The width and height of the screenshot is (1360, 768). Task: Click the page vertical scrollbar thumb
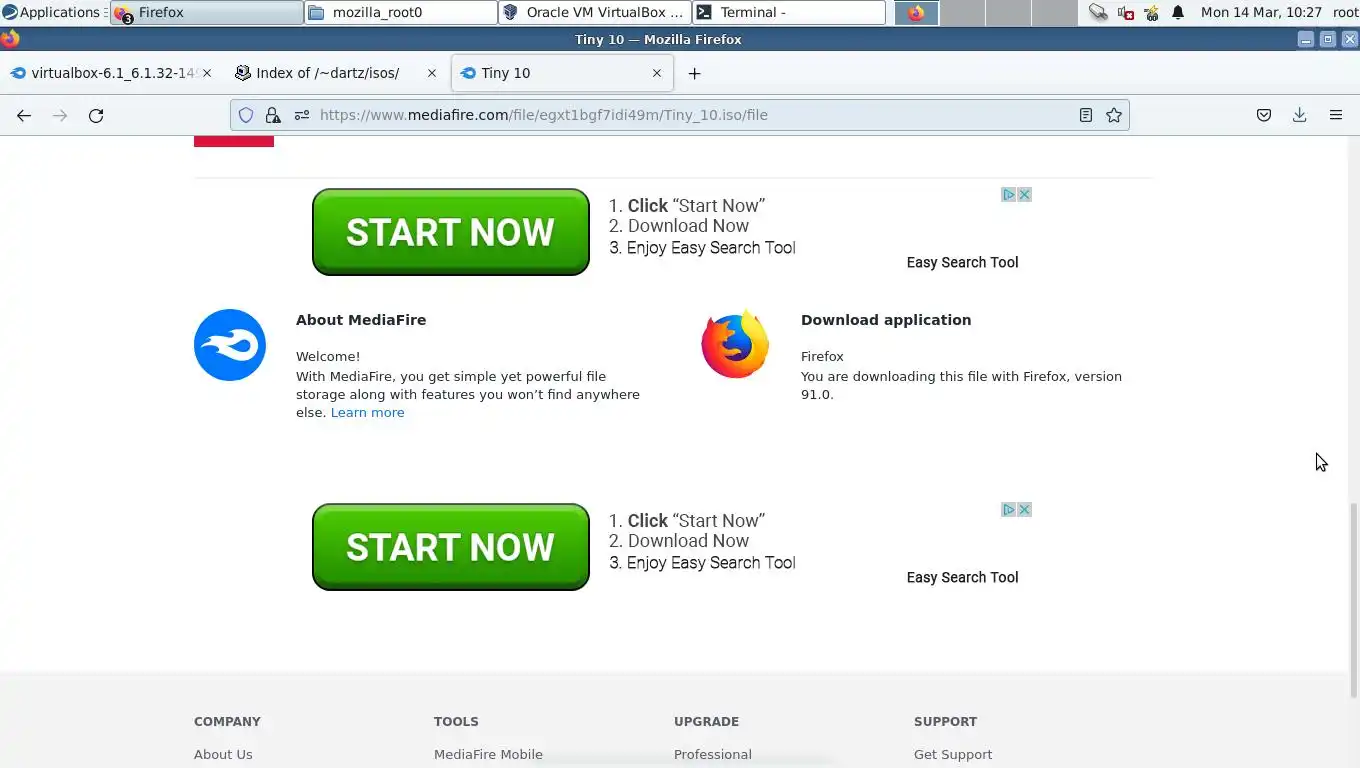[x=1354, y=600]
